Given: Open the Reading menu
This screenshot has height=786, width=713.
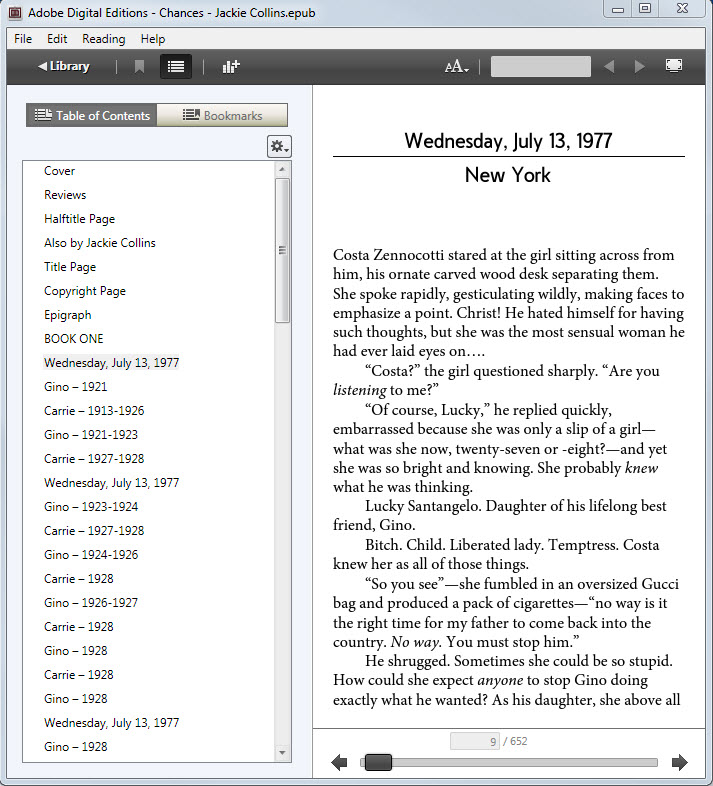Looking at the screenshot, I should tap(103, 39).
